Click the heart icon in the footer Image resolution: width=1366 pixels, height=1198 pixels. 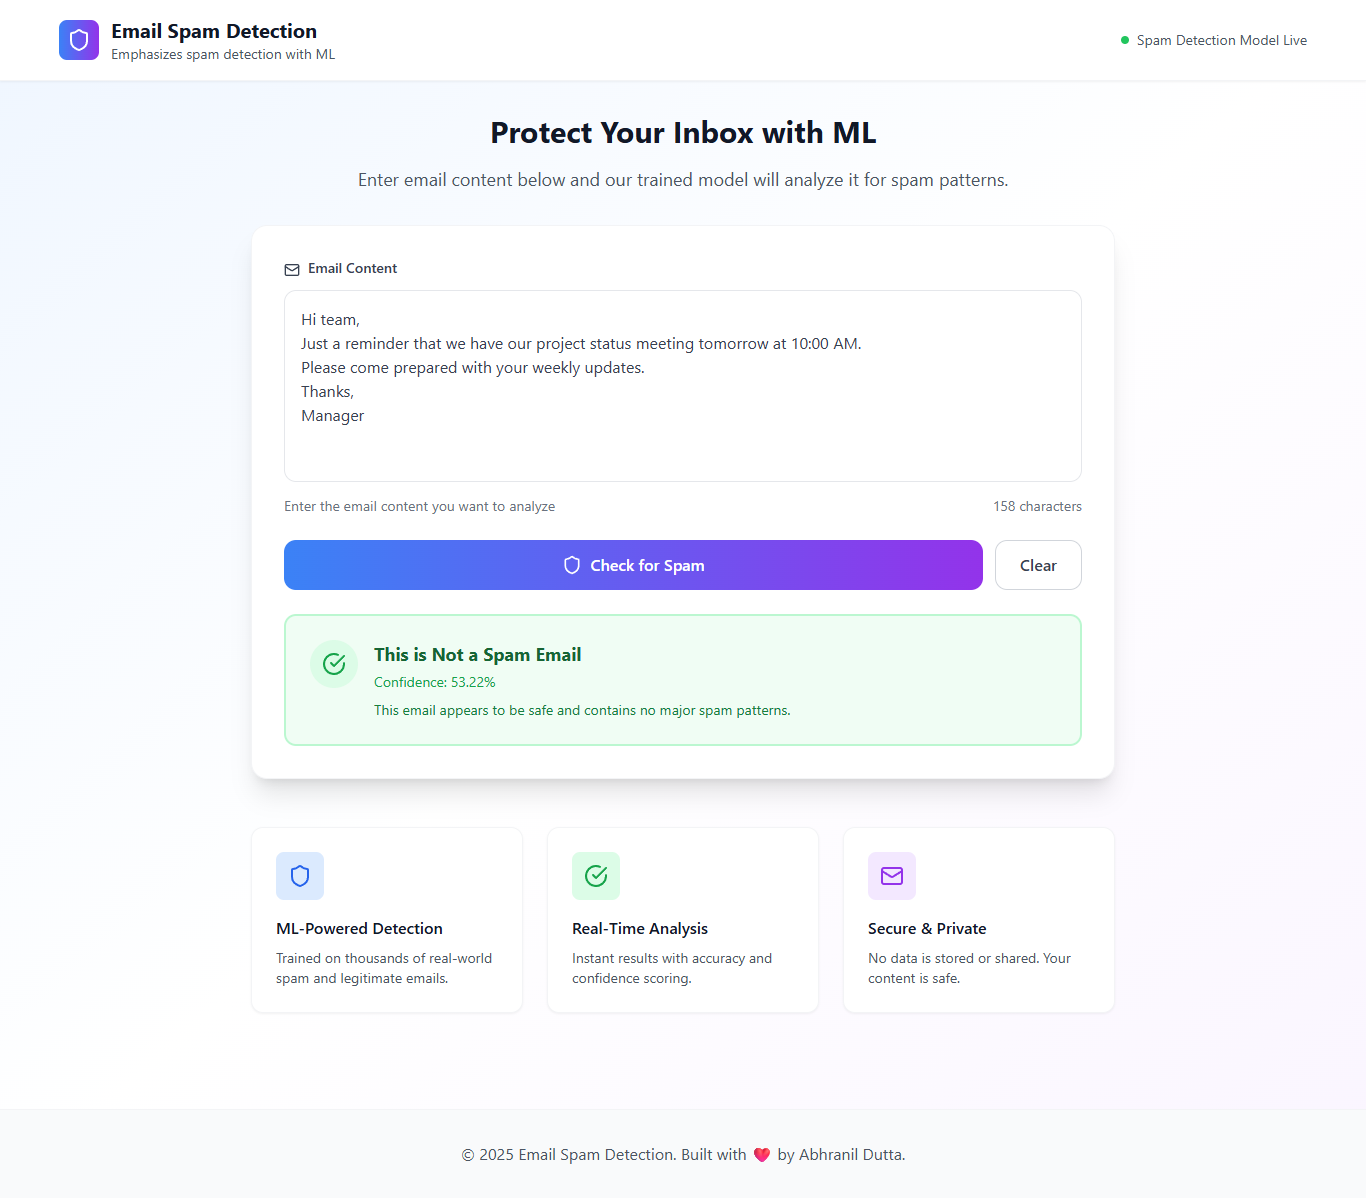click(x=762, y=1155)
